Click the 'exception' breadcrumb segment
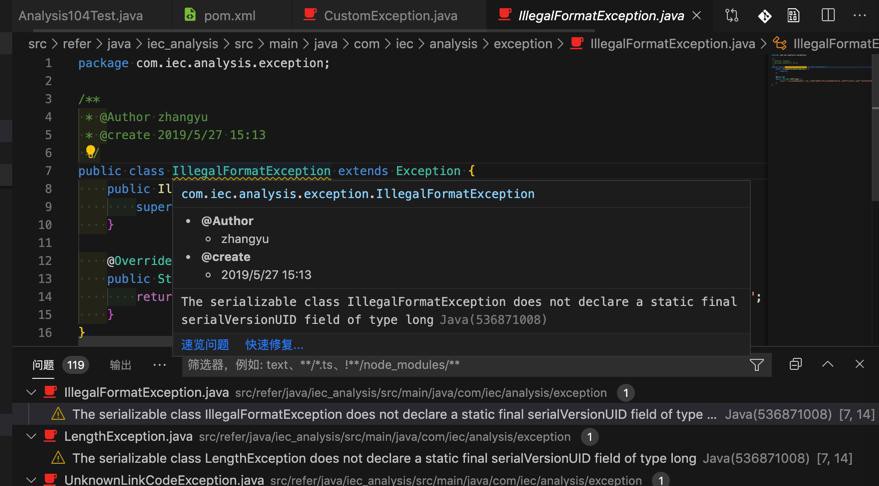Image resolution: width=879 pixels, height=486 pixels. point(522,44)
